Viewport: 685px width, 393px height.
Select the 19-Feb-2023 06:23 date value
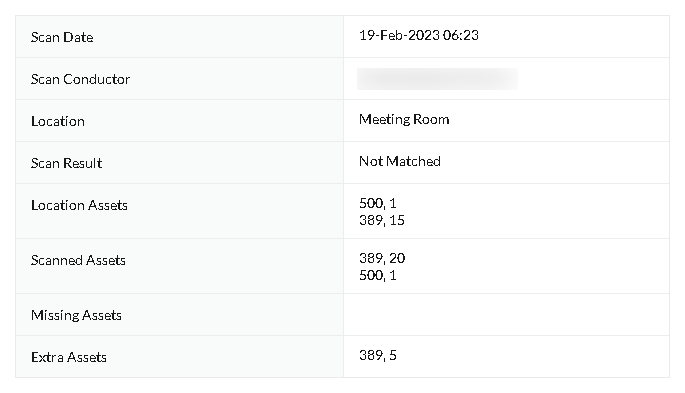[419, 35]
